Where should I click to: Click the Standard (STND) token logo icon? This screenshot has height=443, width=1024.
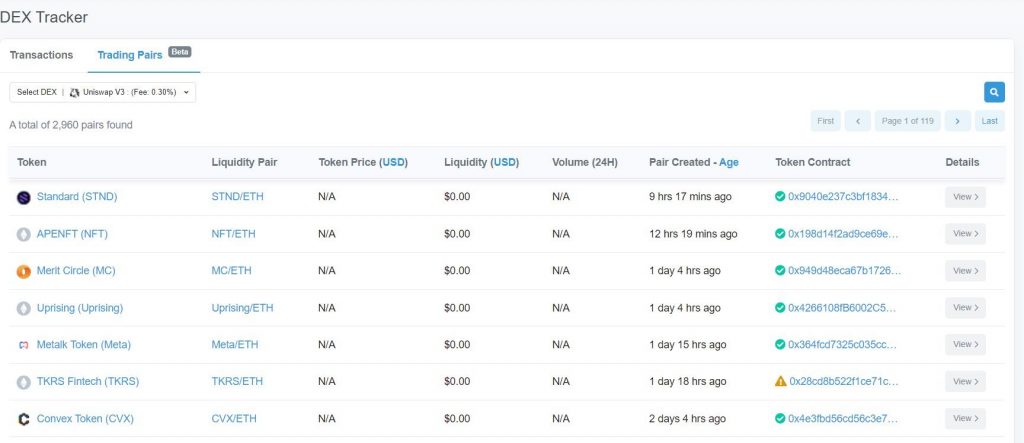point(24,197)
